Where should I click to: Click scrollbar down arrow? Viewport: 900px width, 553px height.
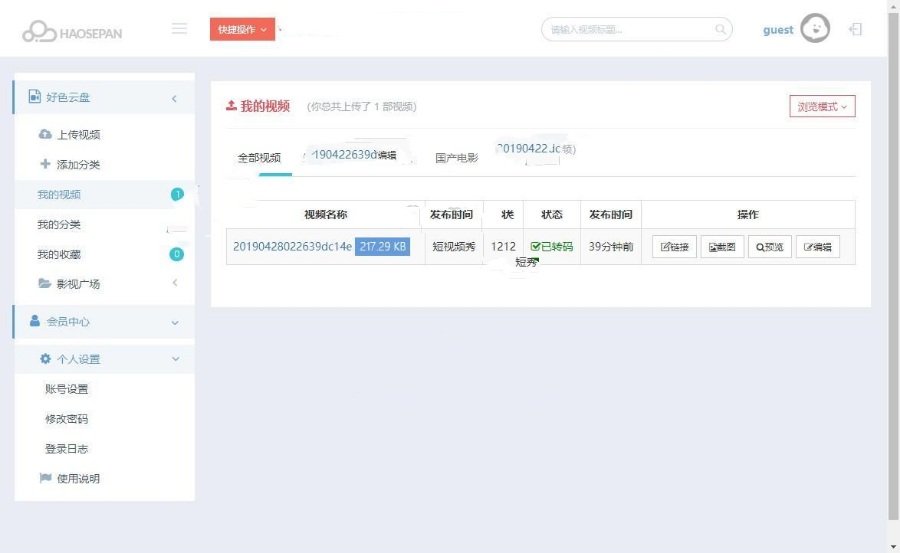893,546
